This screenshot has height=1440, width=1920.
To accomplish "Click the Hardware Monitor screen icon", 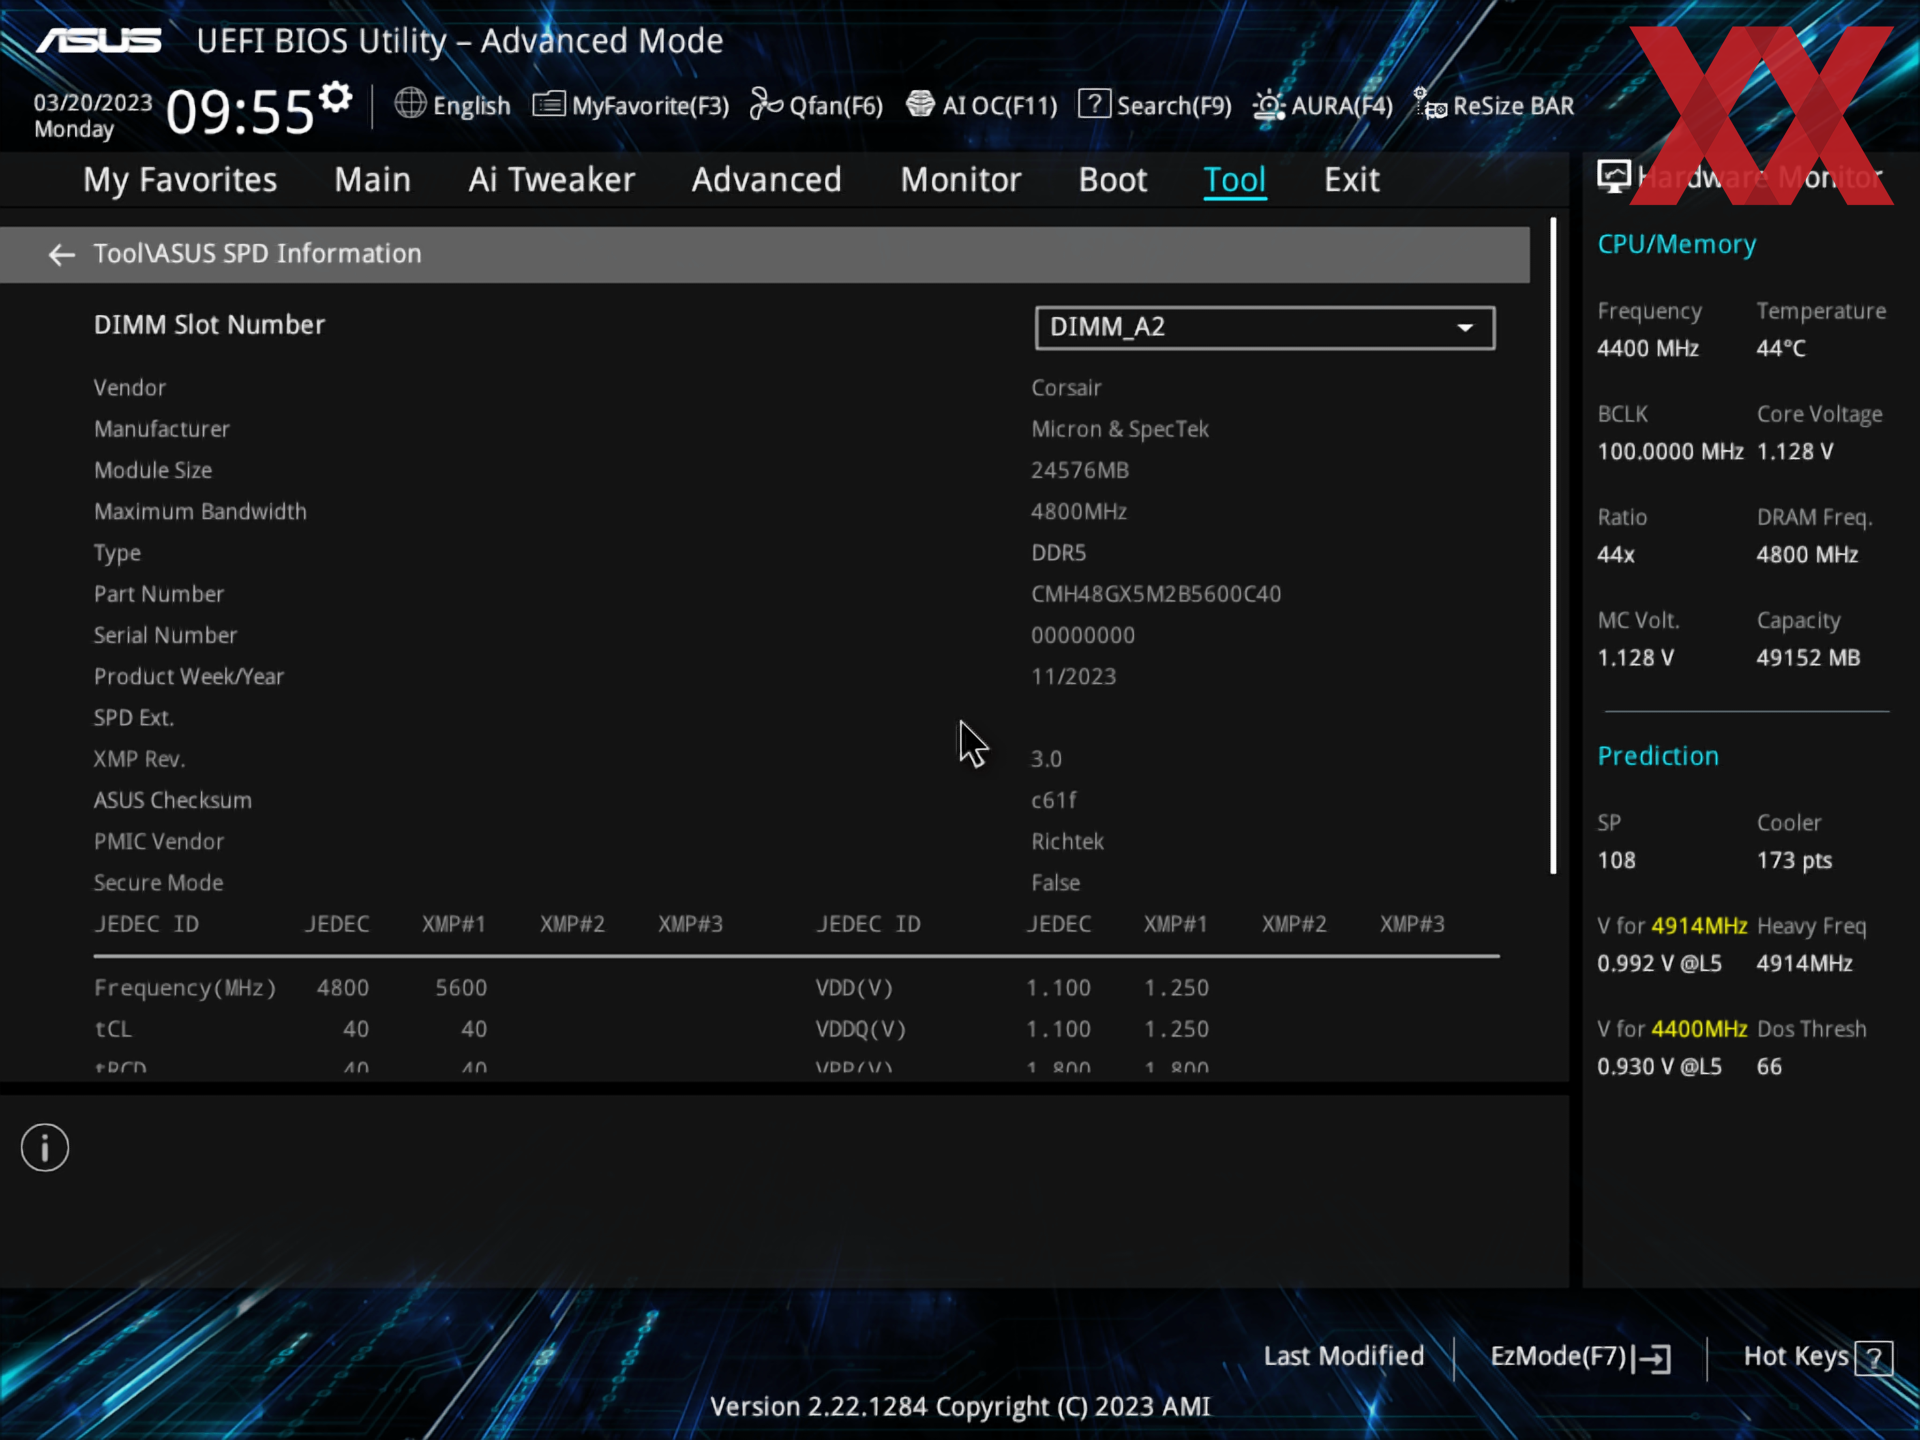I will [1613, 177].
